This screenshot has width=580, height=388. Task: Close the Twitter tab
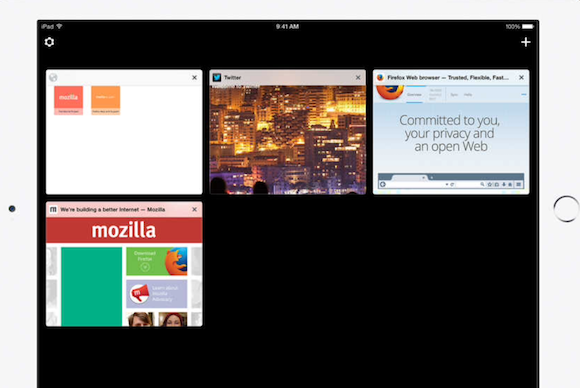pos(358,77)
